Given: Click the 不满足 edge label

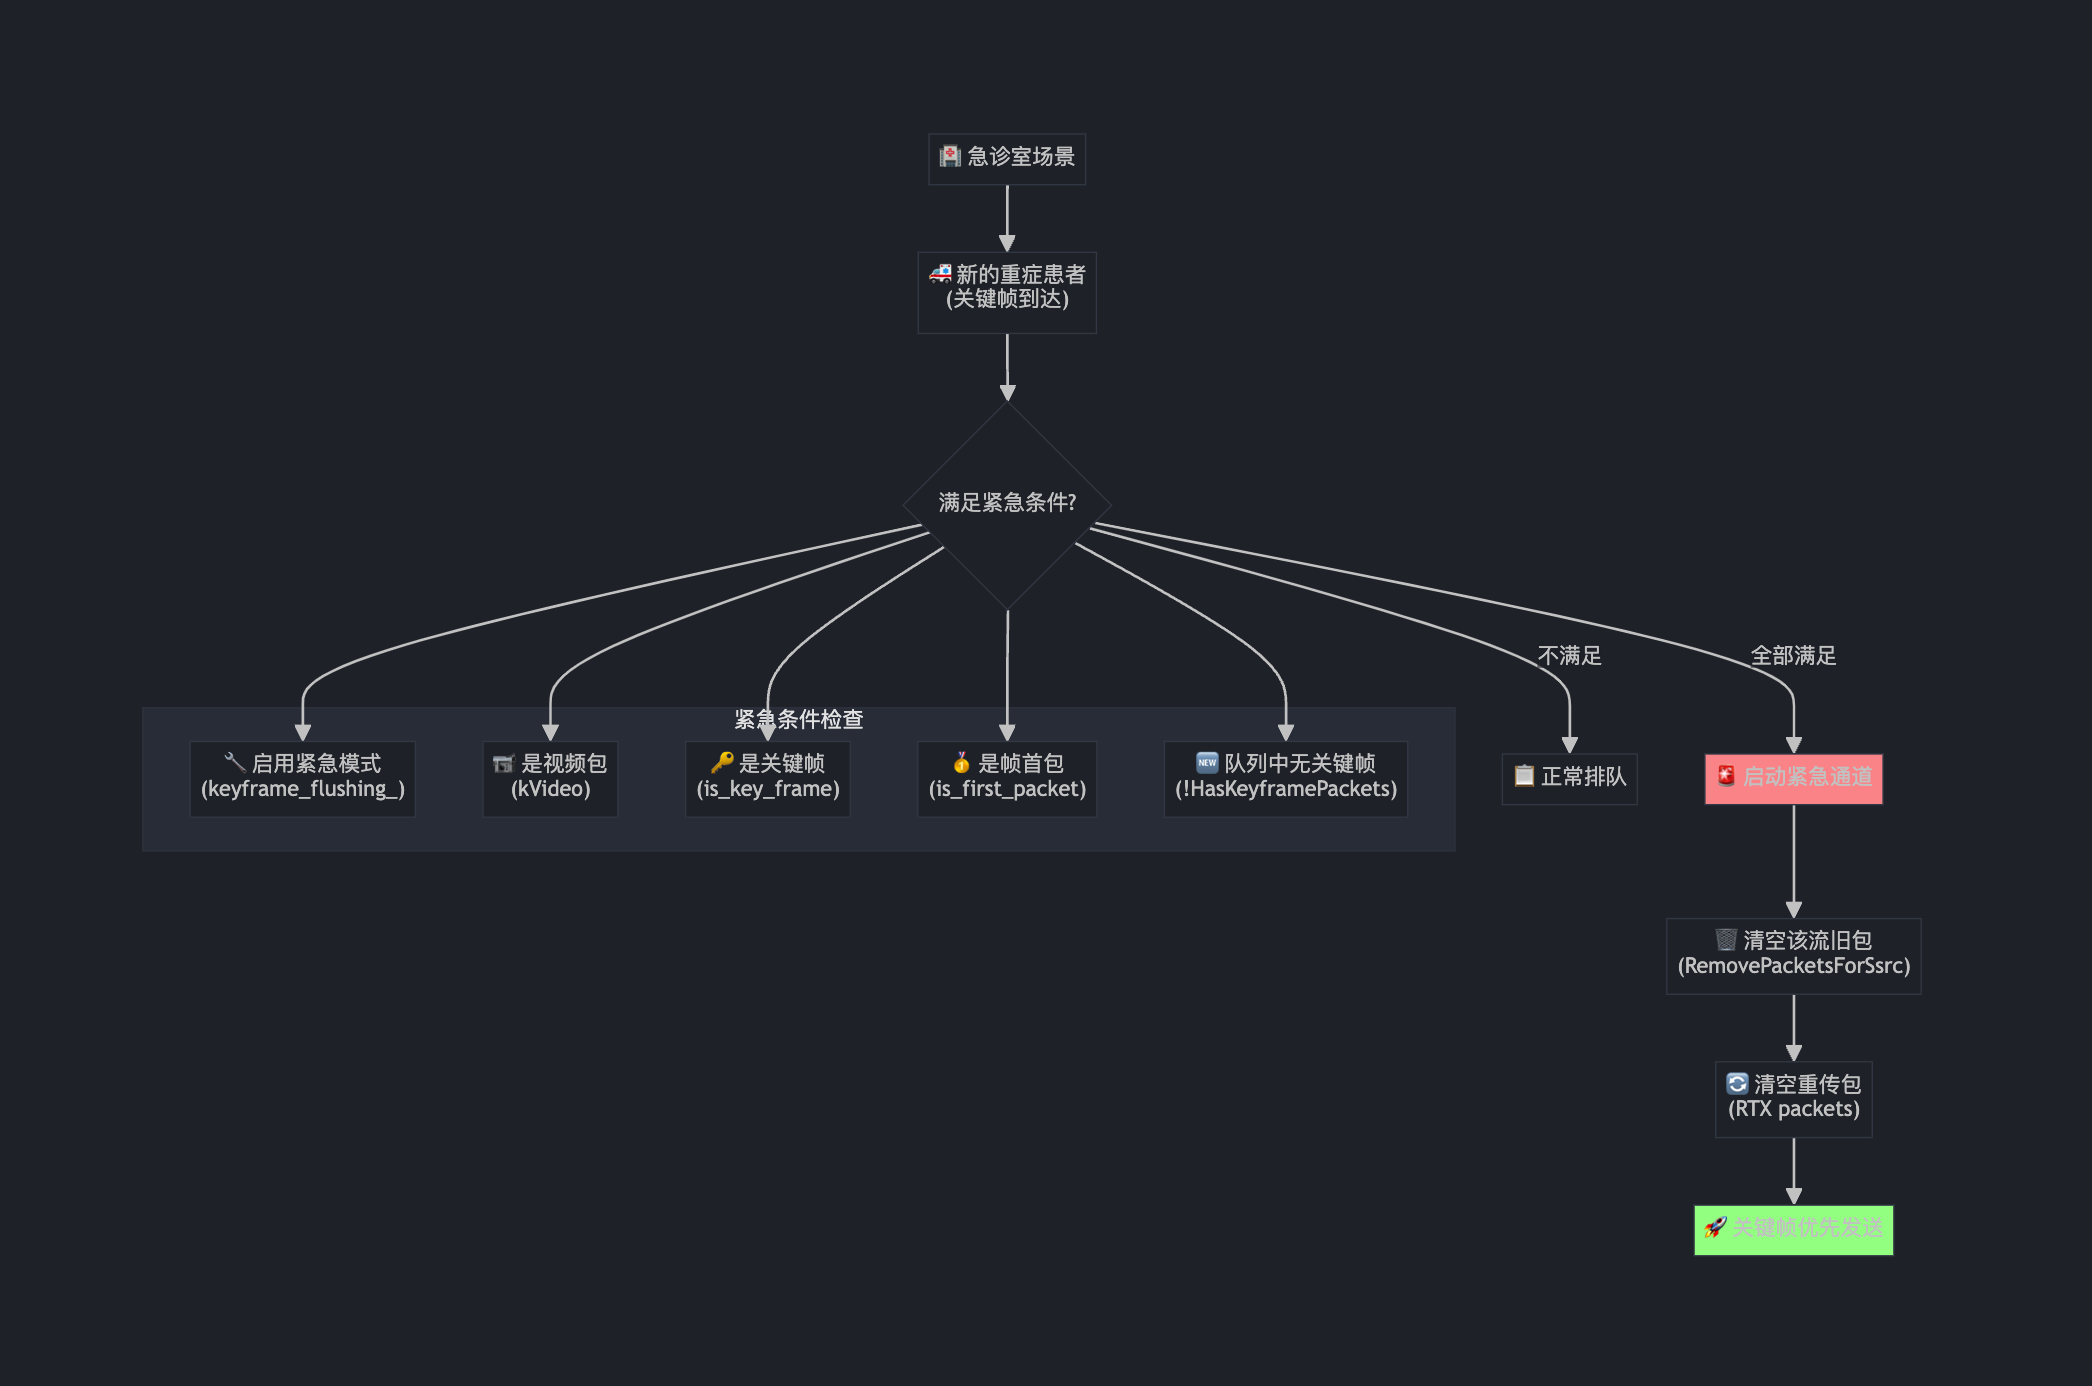Looking at the screenshot, I should point(1569,656).
